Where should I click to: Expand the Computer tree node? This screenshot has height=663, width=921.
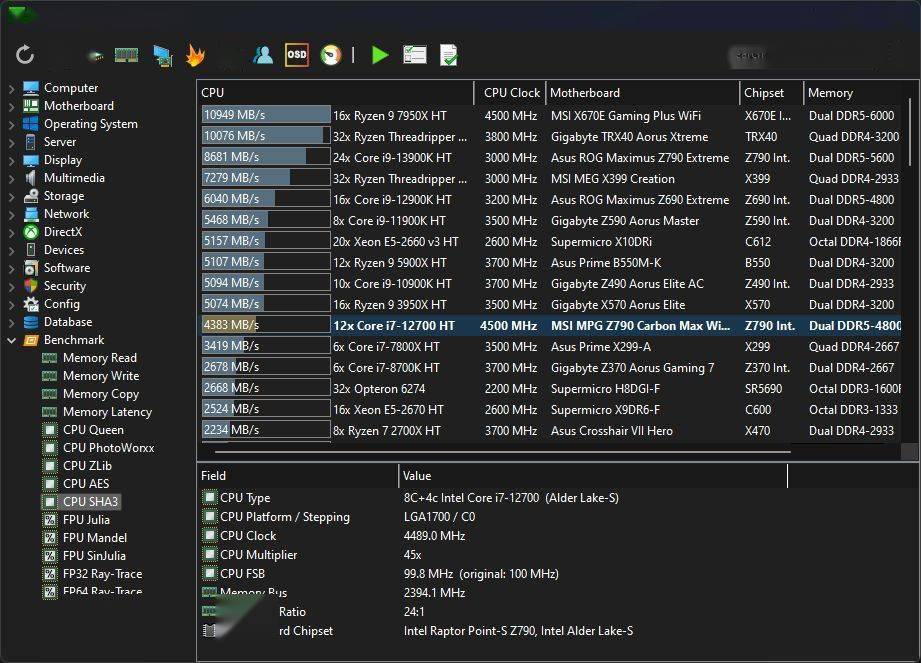coord(12,88)
